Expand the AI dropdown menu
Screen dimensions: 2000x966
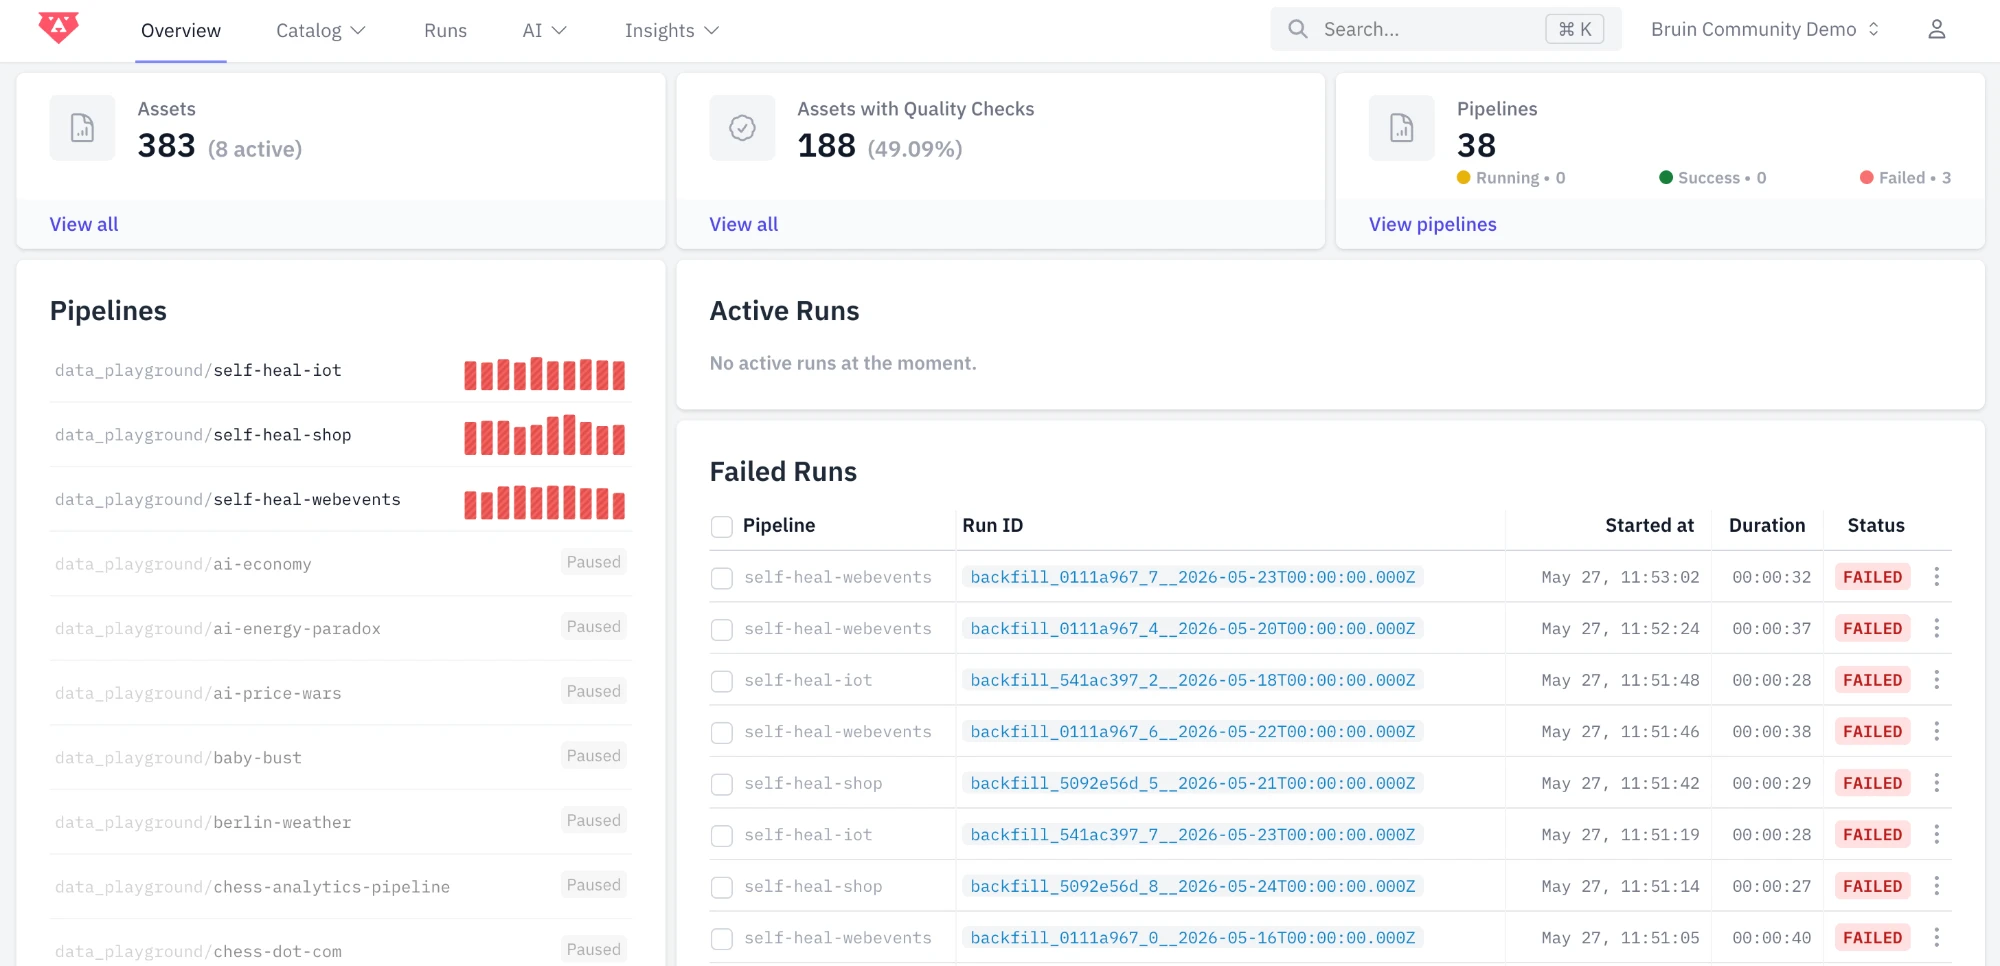coord(545,31)
